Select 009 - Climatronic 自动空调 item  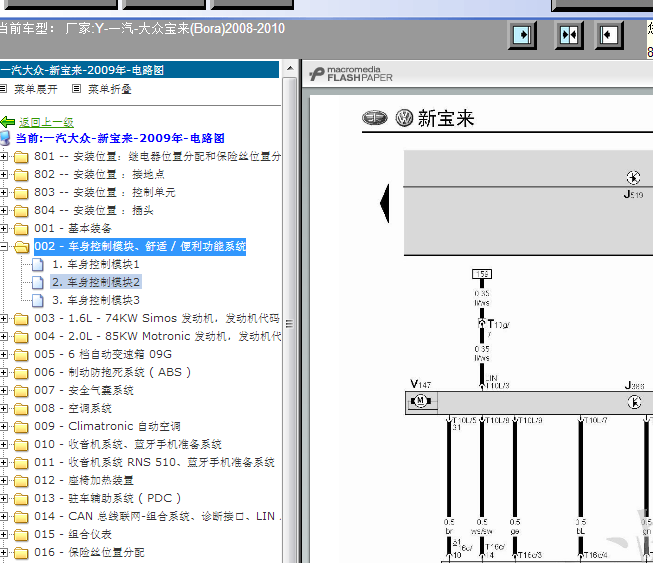pyautogui.click(x=107, y=426)
